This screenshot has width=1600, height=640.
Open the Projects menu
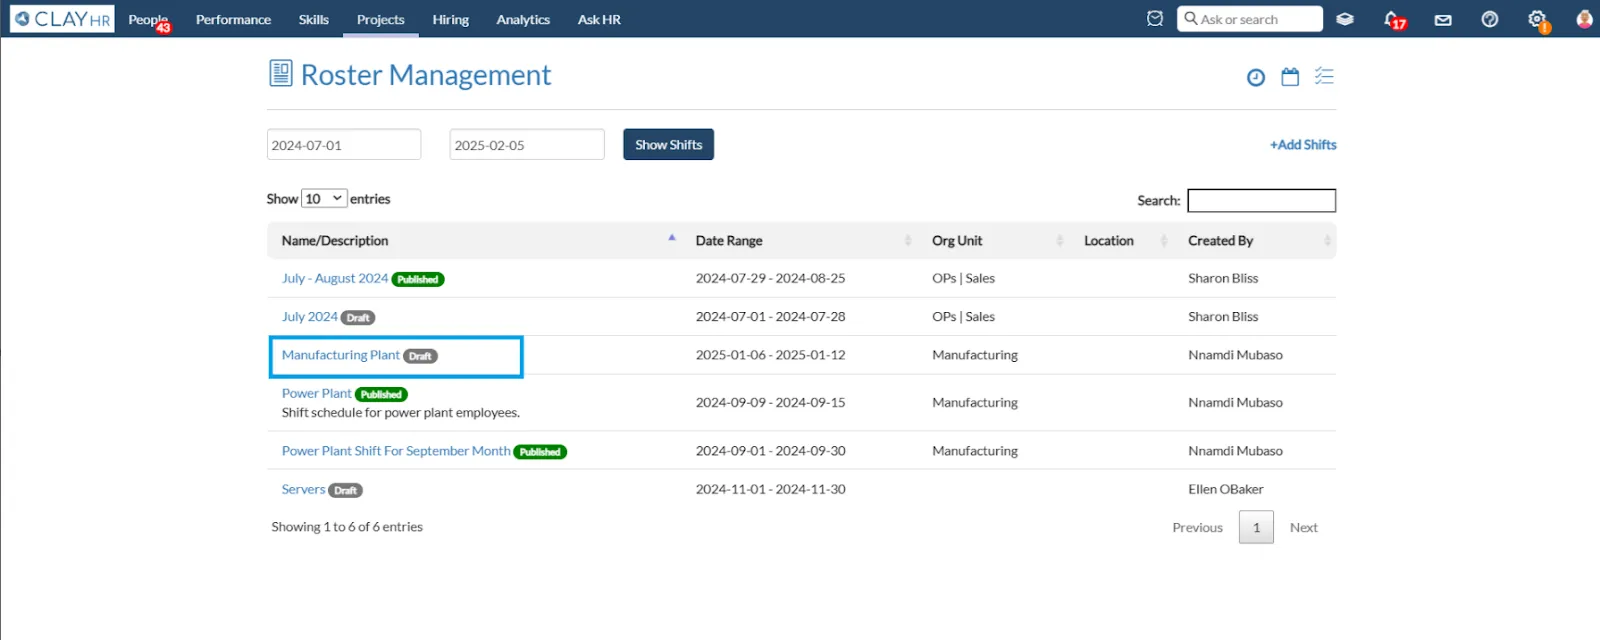381,19
